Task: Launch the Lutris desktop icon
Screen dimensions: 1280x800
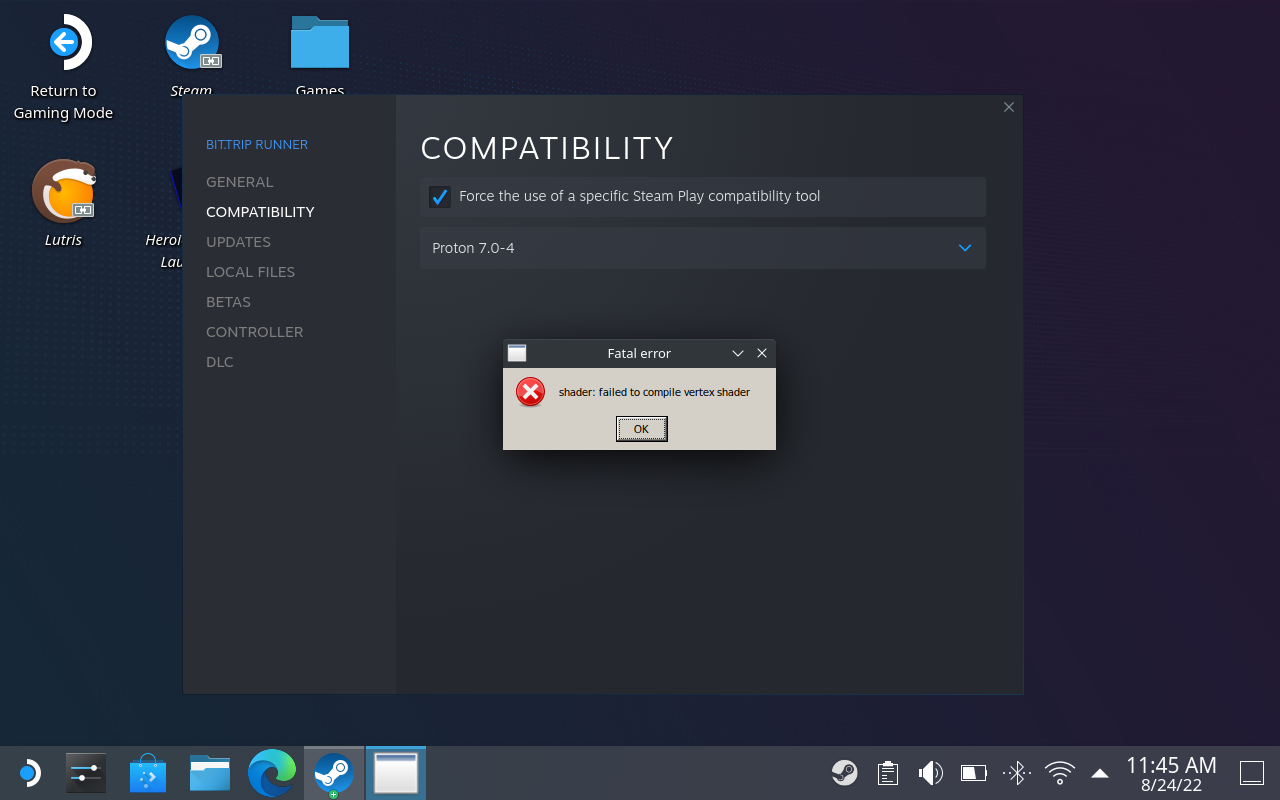Action: click(x=63, y=203)
